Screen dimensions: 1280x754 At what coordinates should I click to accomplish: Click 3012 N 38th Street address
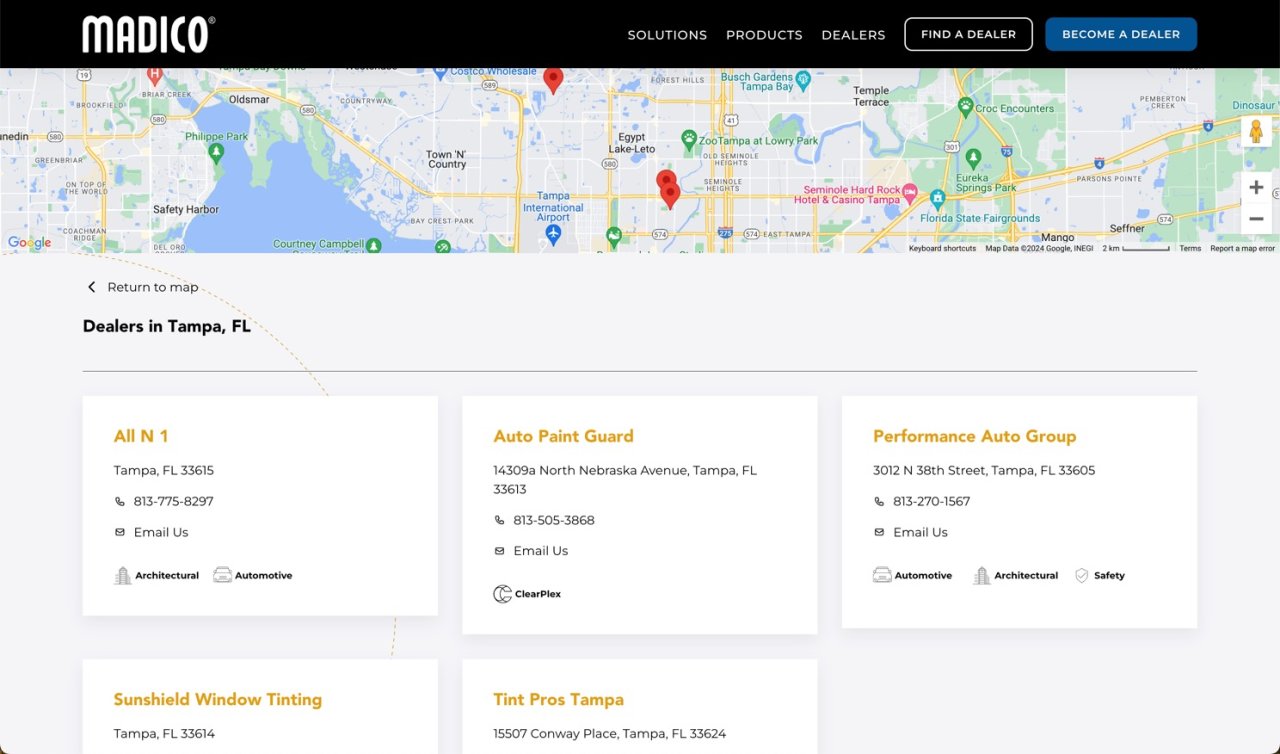(x=984, y=470)
